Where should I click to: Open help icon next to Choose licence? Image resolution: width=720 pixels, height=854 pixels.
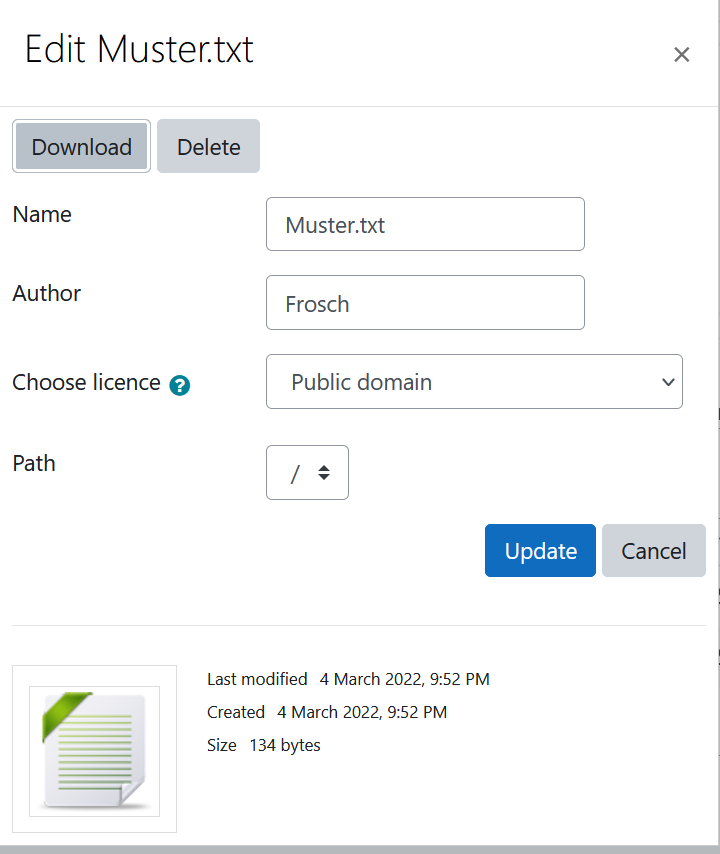coord(179,385)
